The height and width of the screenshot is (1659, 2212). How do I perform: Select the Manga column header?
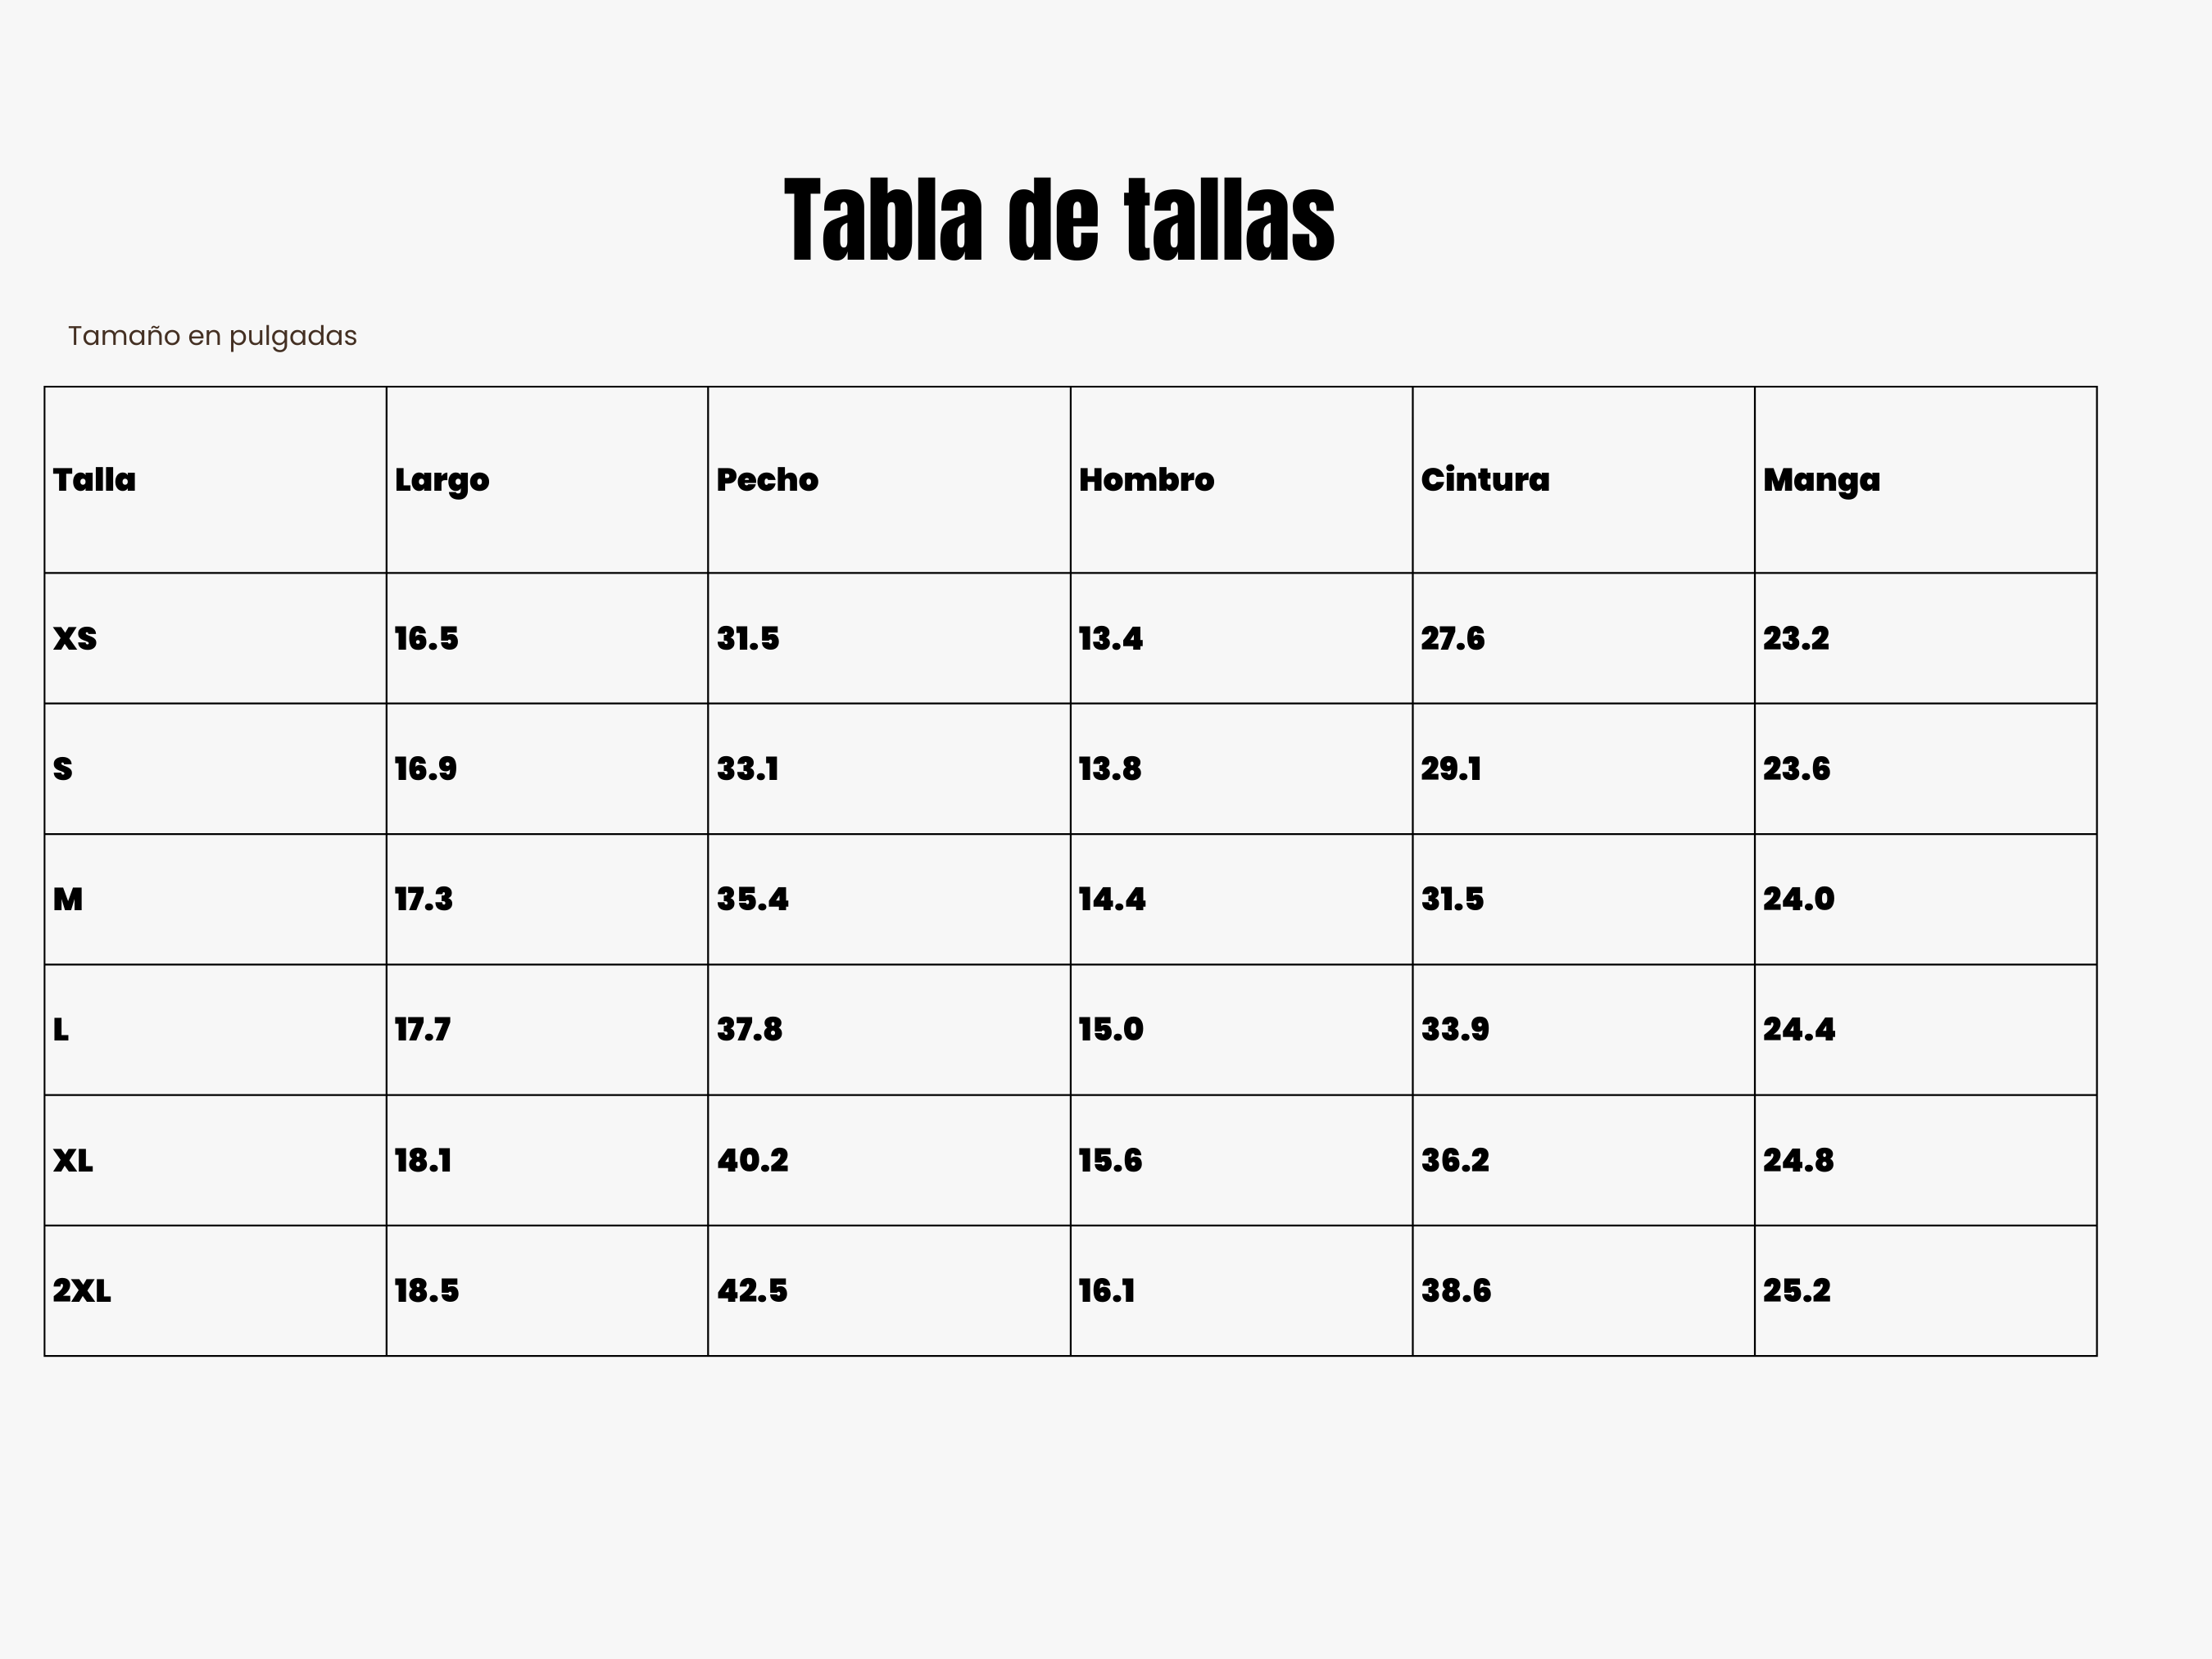point(1821,480)
